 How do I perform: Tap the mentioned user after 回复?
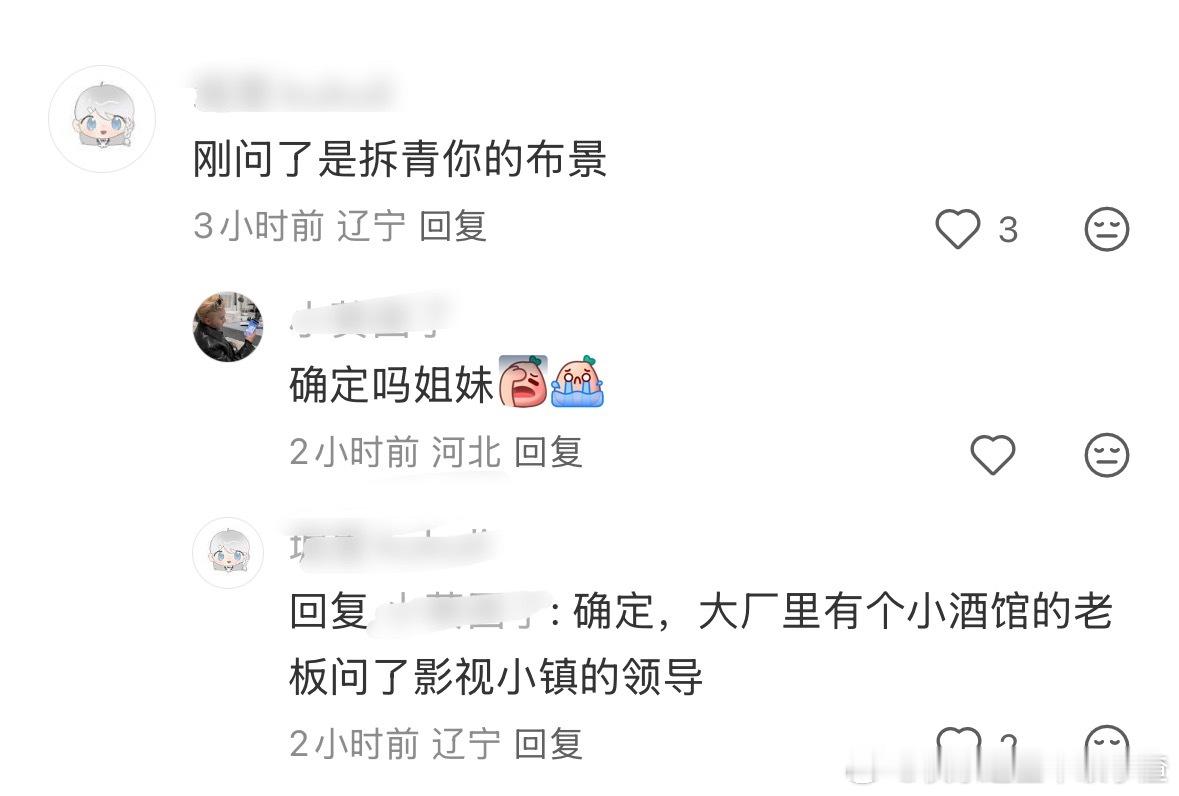tap(459, 610)
